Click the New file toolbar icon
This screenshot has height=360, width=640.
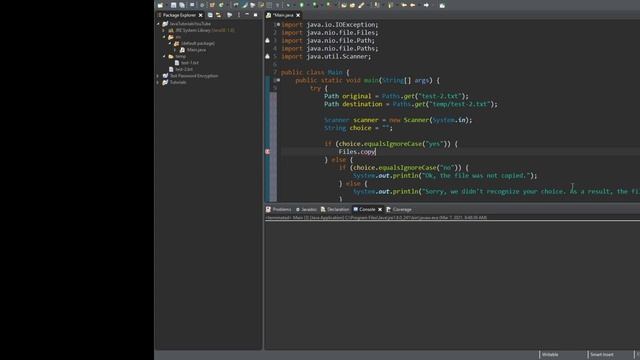pos(160,5)
